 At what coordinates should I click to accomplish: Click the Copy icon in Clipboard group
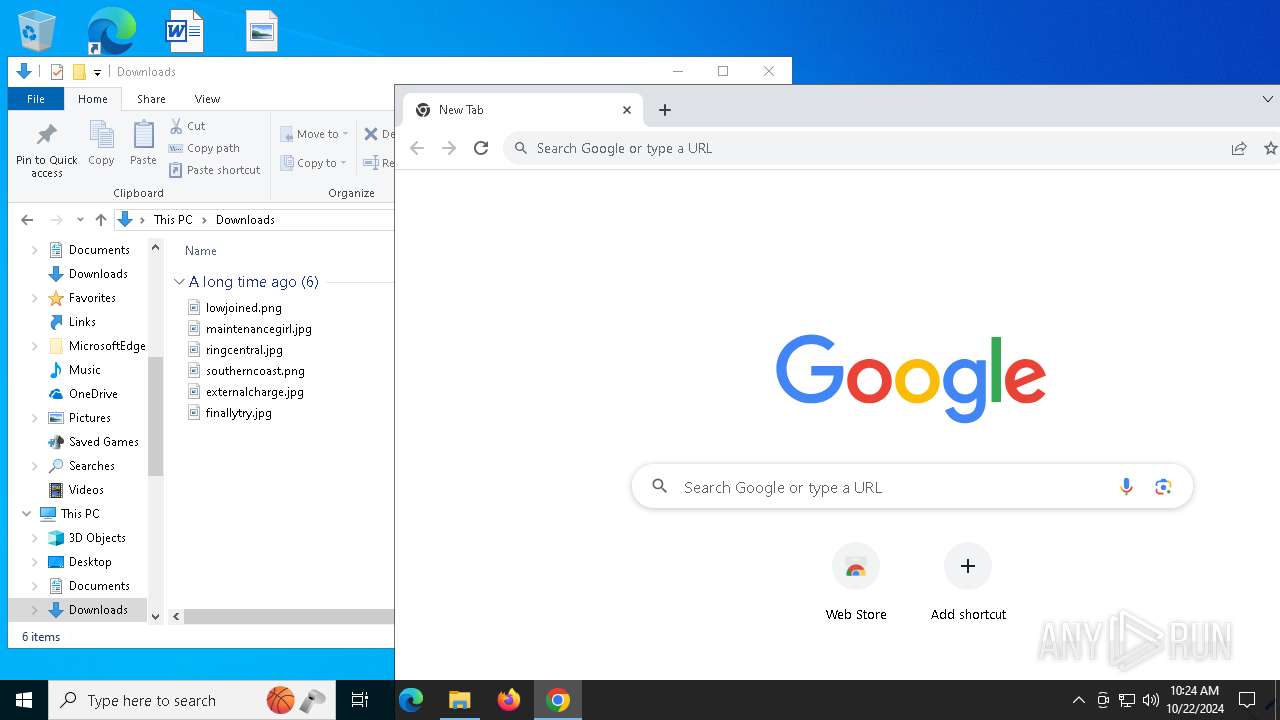(101, 143)
